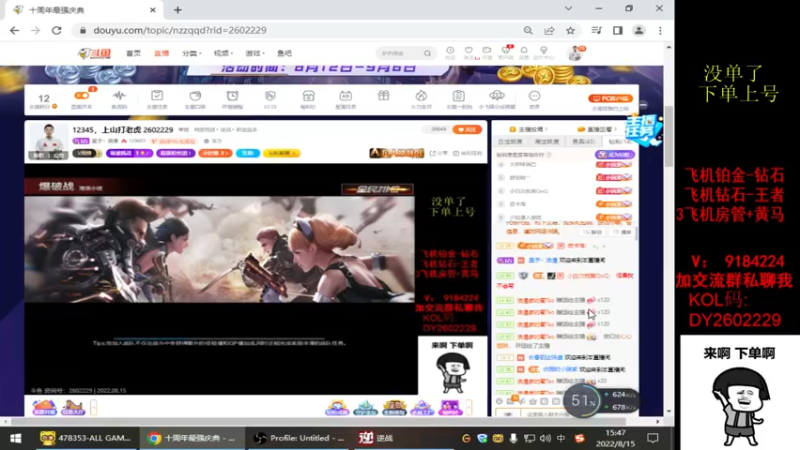
Task: Open the shop icon in streamer toolbar
Action: [x=308, y=98]
